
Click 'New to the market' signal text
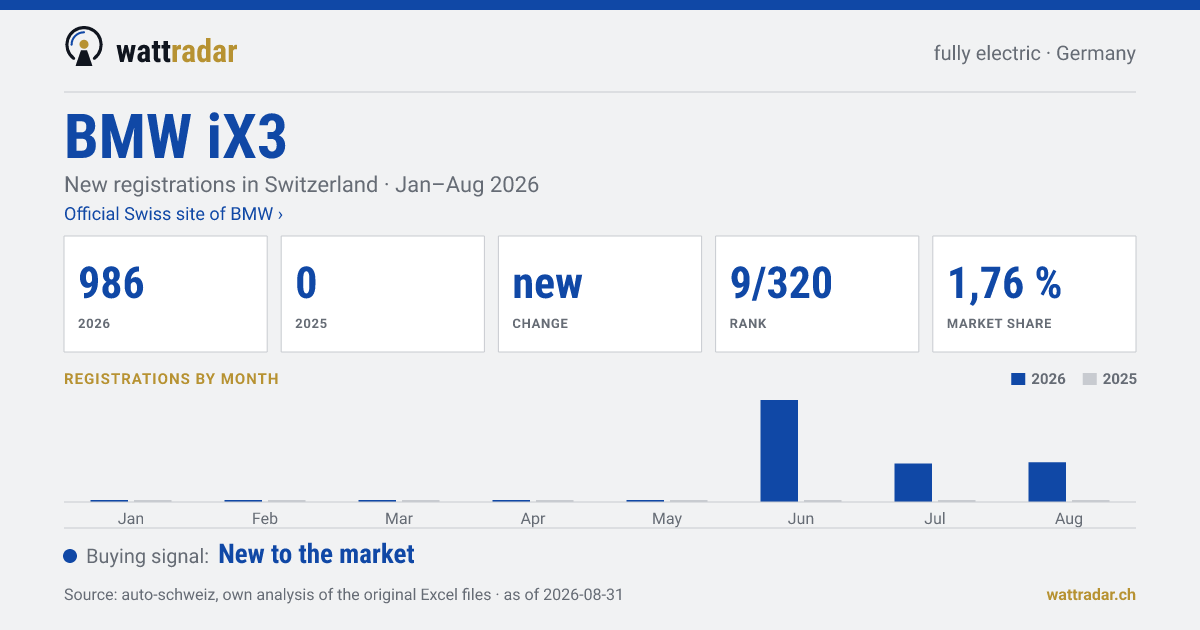(316, 554)
